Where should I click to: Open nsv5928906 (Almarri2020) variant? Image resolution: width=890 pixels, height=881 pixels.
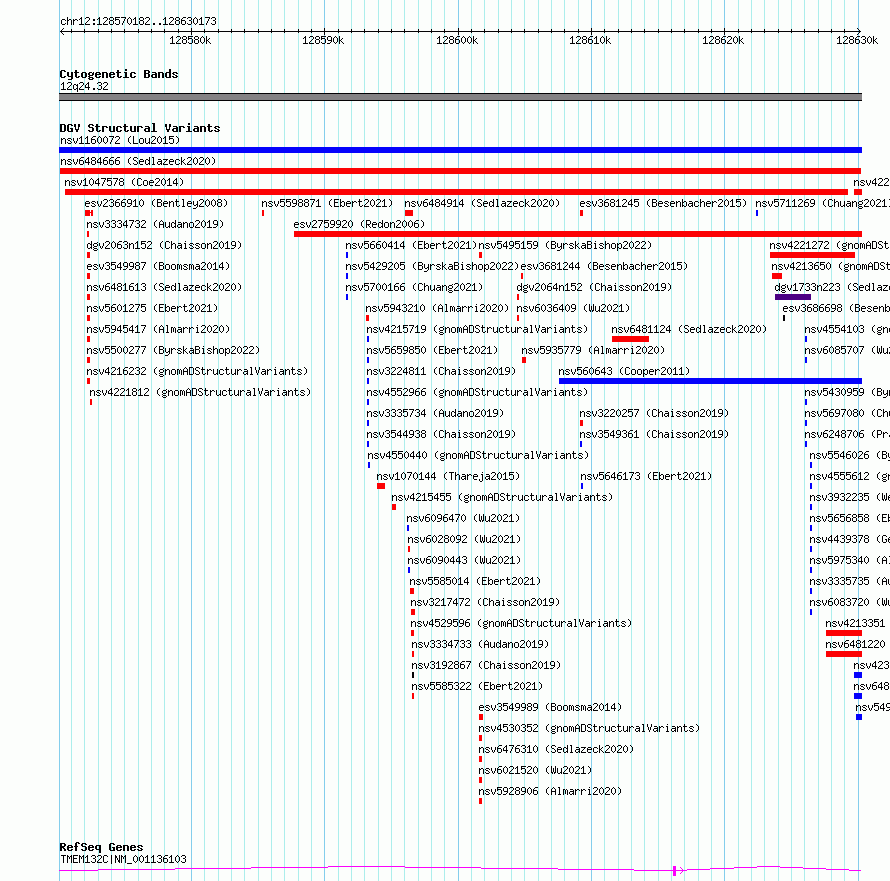tap(550, 791)
